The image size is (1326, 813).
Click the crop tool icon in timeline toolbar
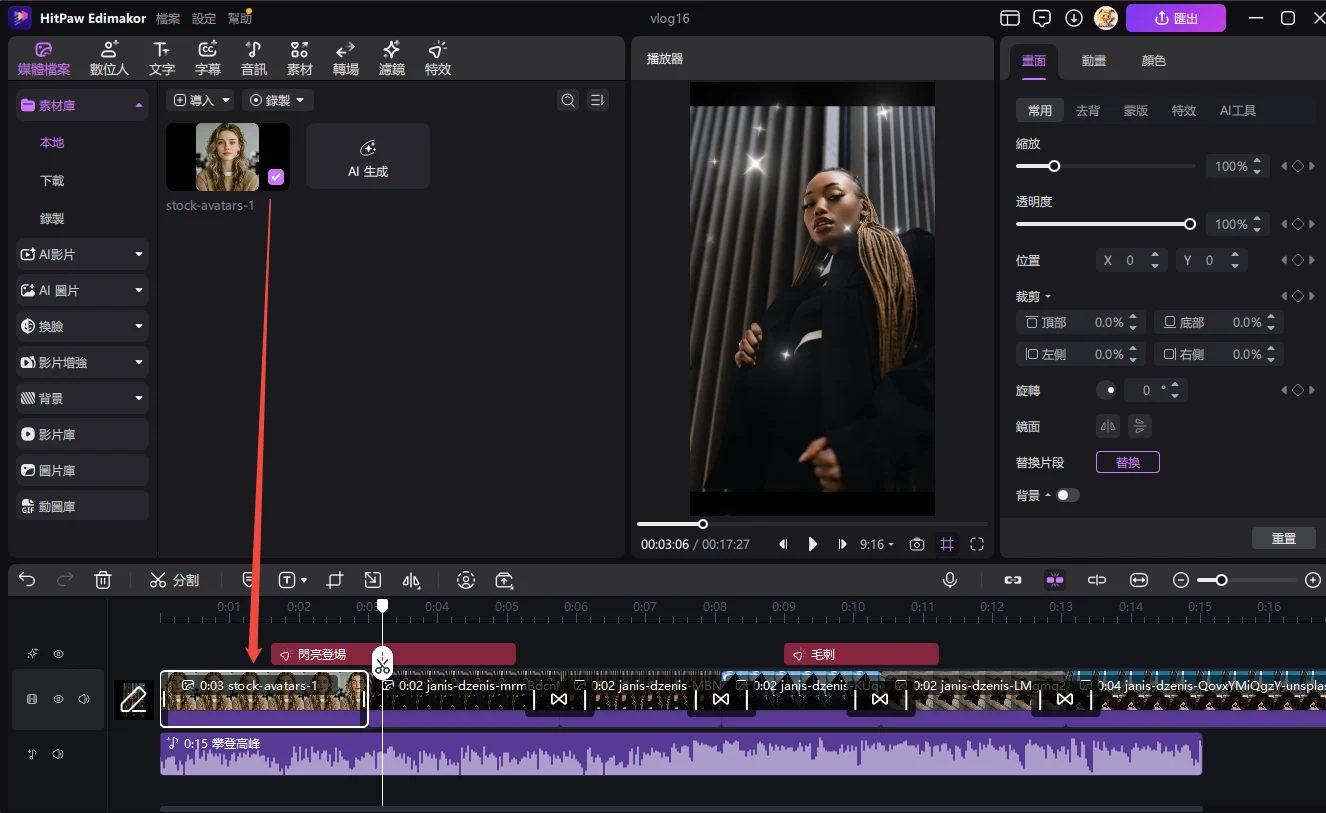334,580
